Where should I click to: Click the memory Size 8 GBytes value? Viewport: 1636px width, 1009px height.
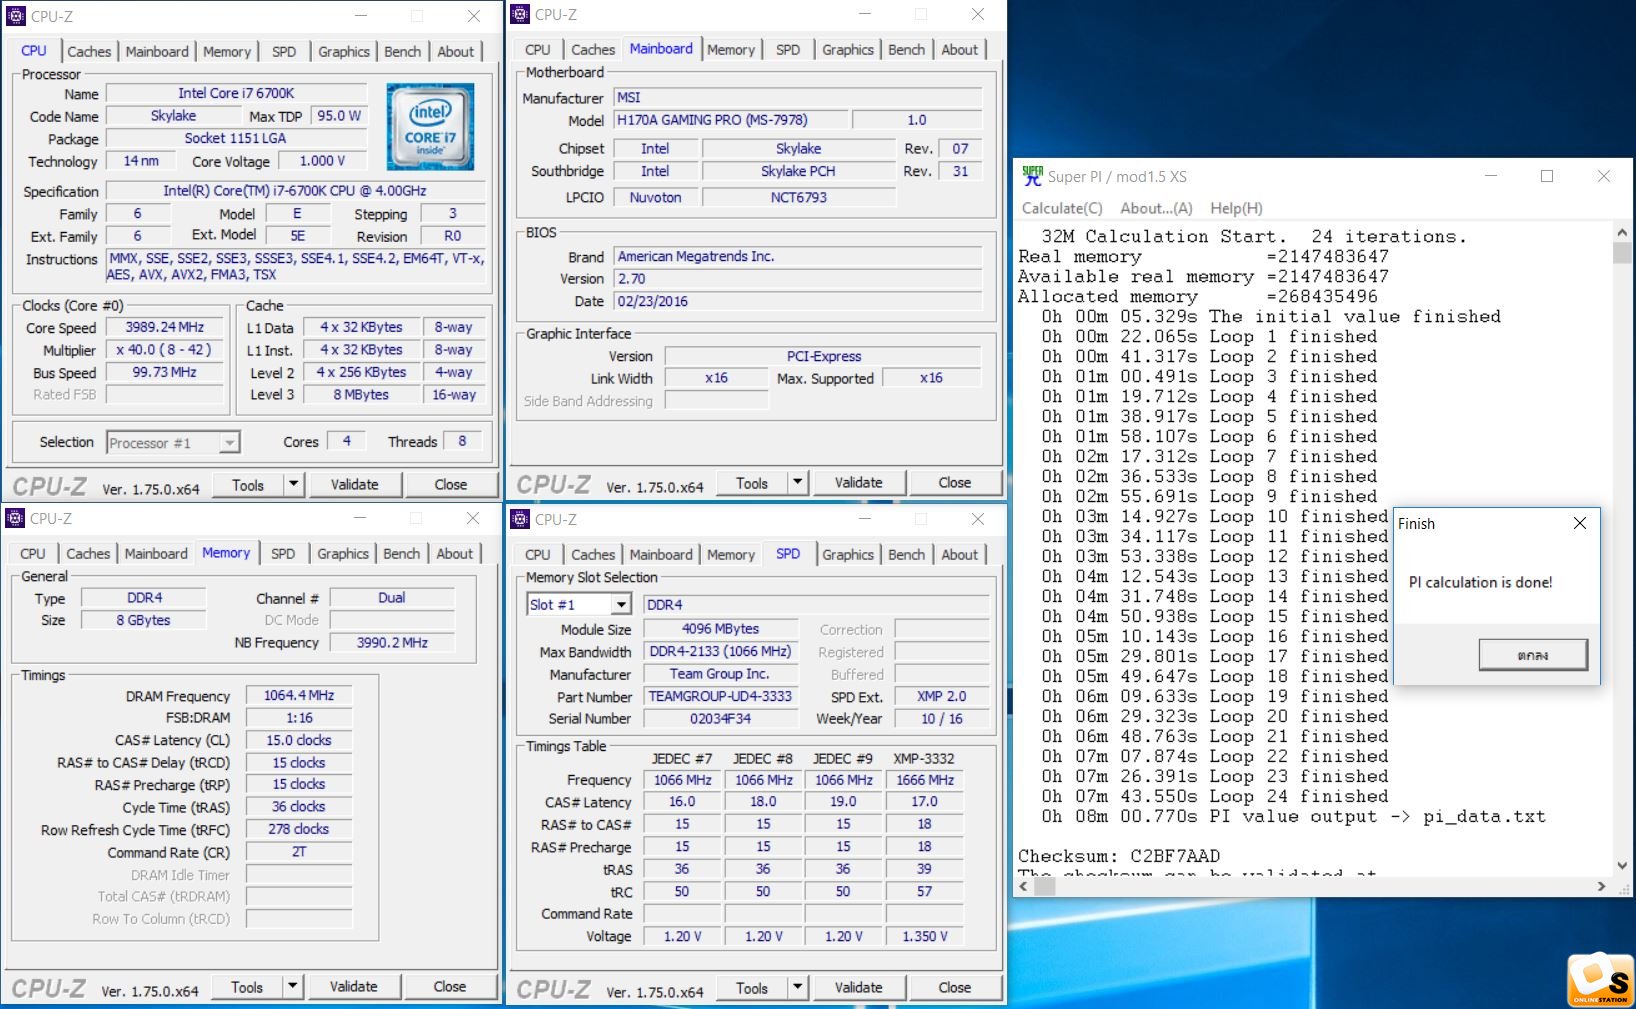pyautogui.click(x=143, y=621)
